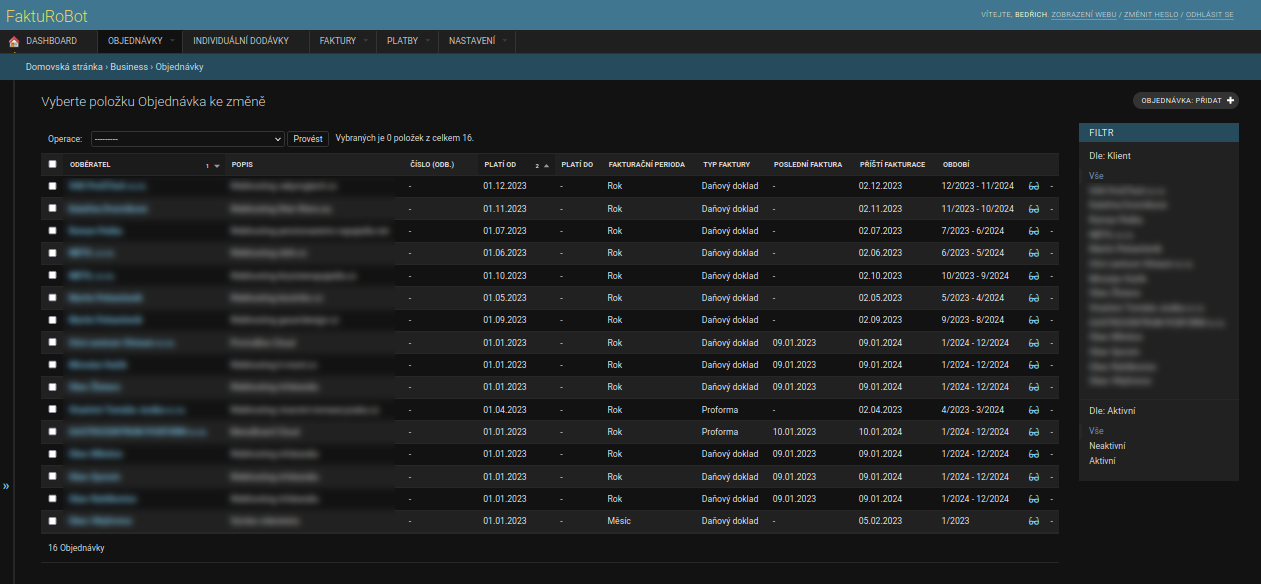Viewport: 1261px width, 584px height.
Task: Filter by Neaktivní status
Action: click(x=1106, y=446)
